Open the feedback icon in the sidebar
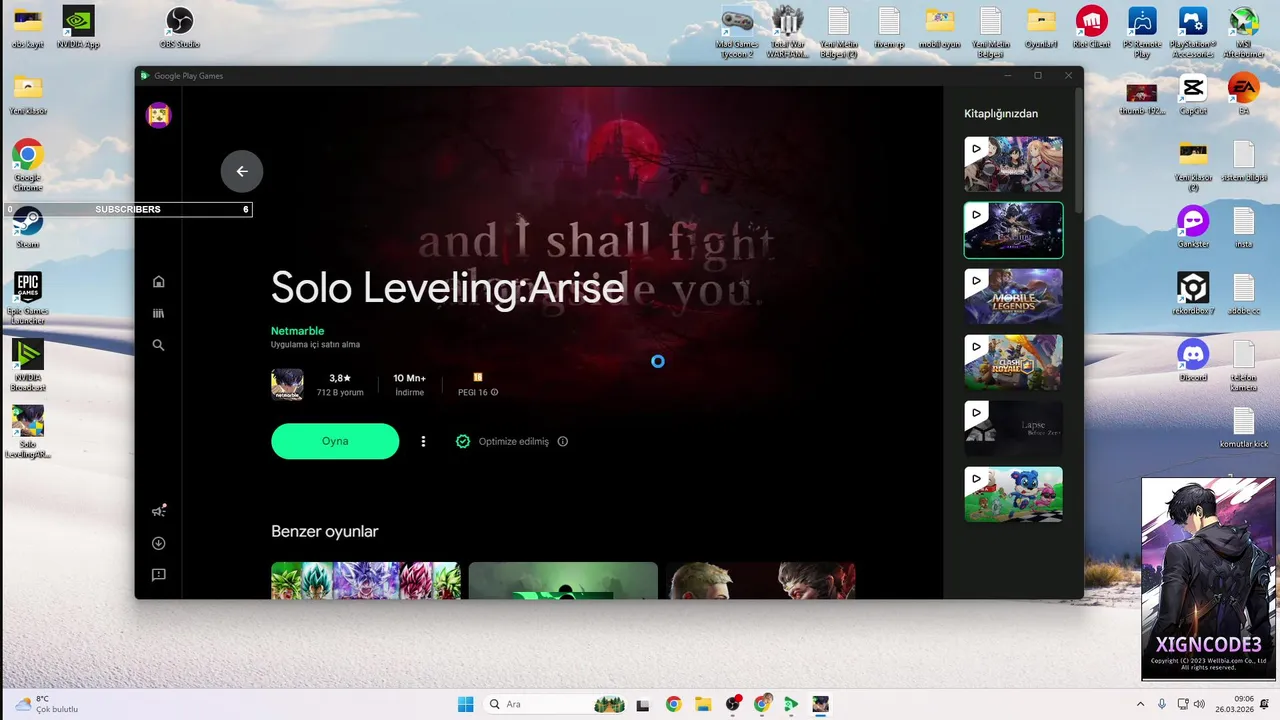 coord(158,575)
